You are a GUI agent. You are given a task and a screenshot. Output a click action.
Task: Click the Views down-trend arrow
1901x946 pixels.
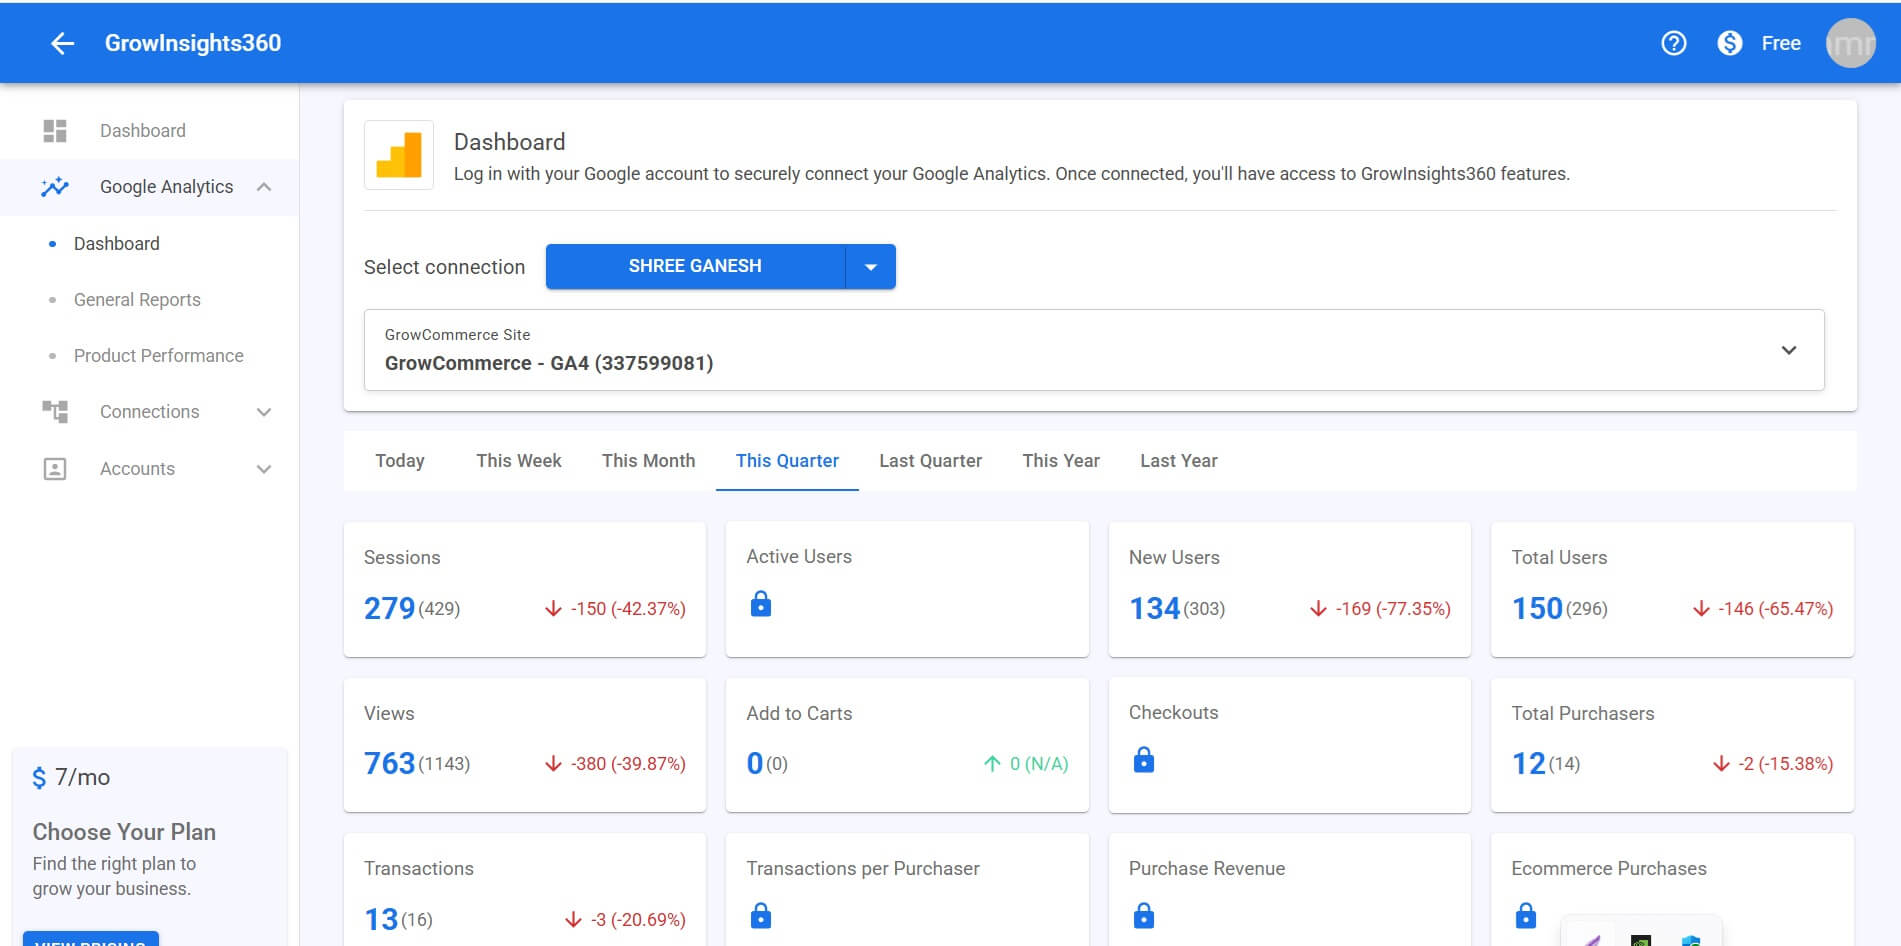tap(553, 764)
